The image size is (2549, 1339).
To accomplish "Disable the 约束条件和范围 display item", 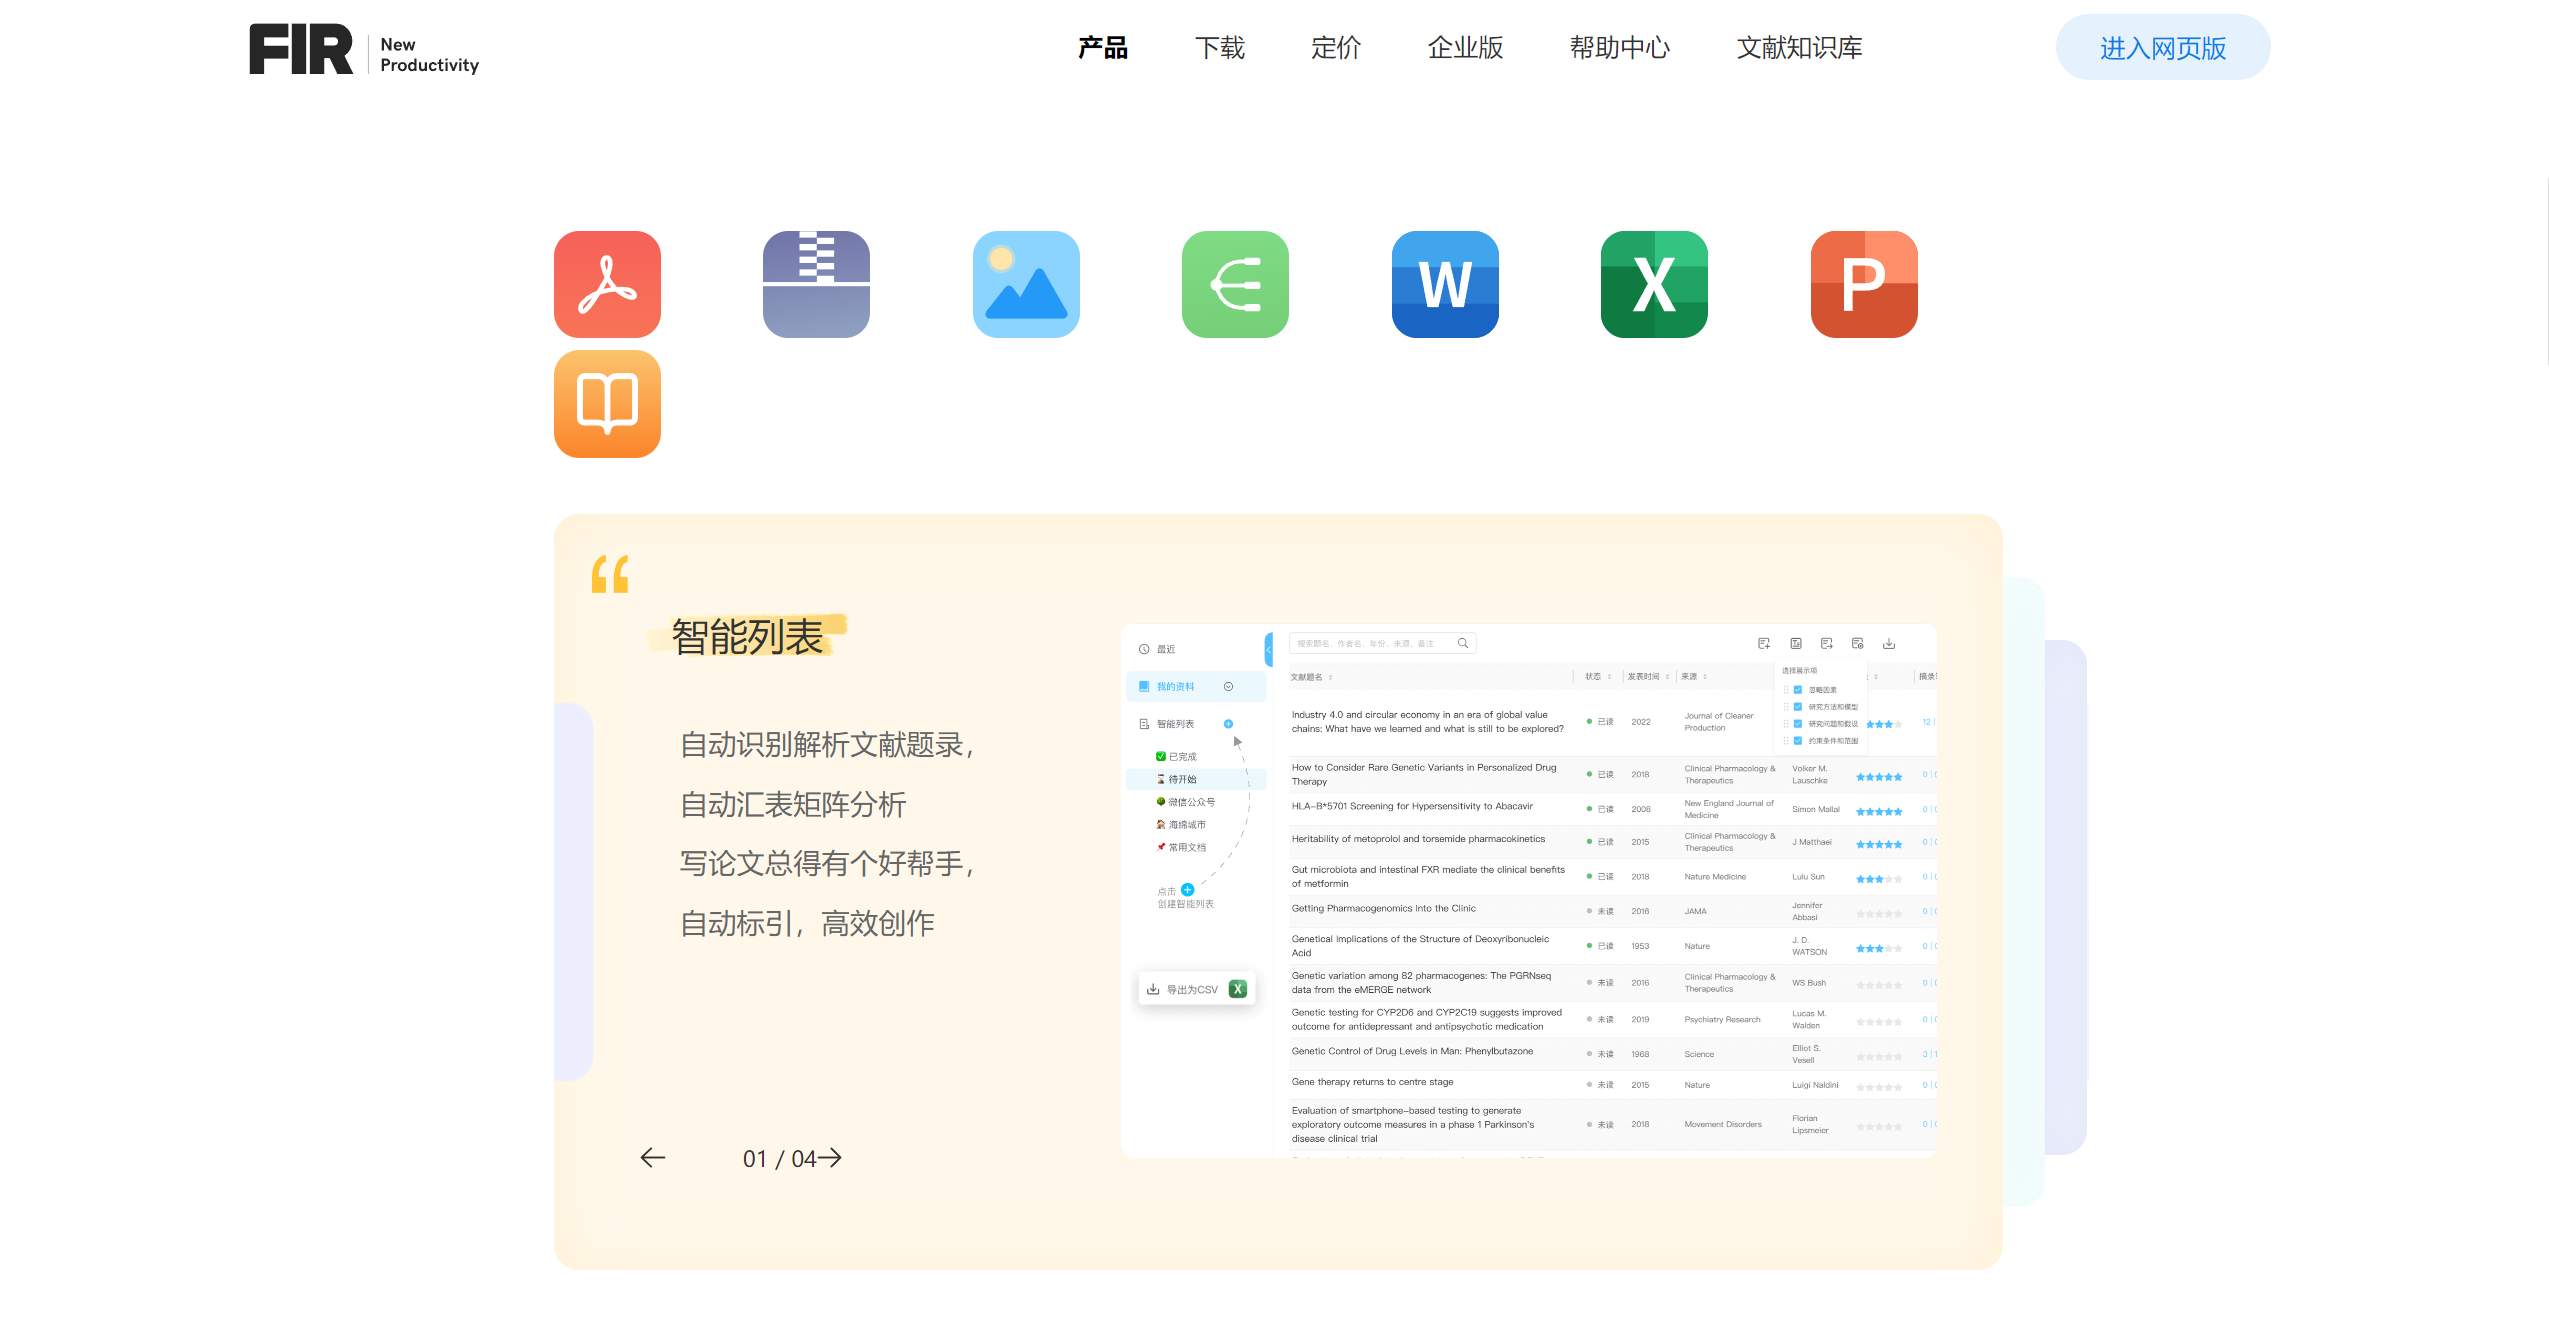I will (x=1798, y=742).
